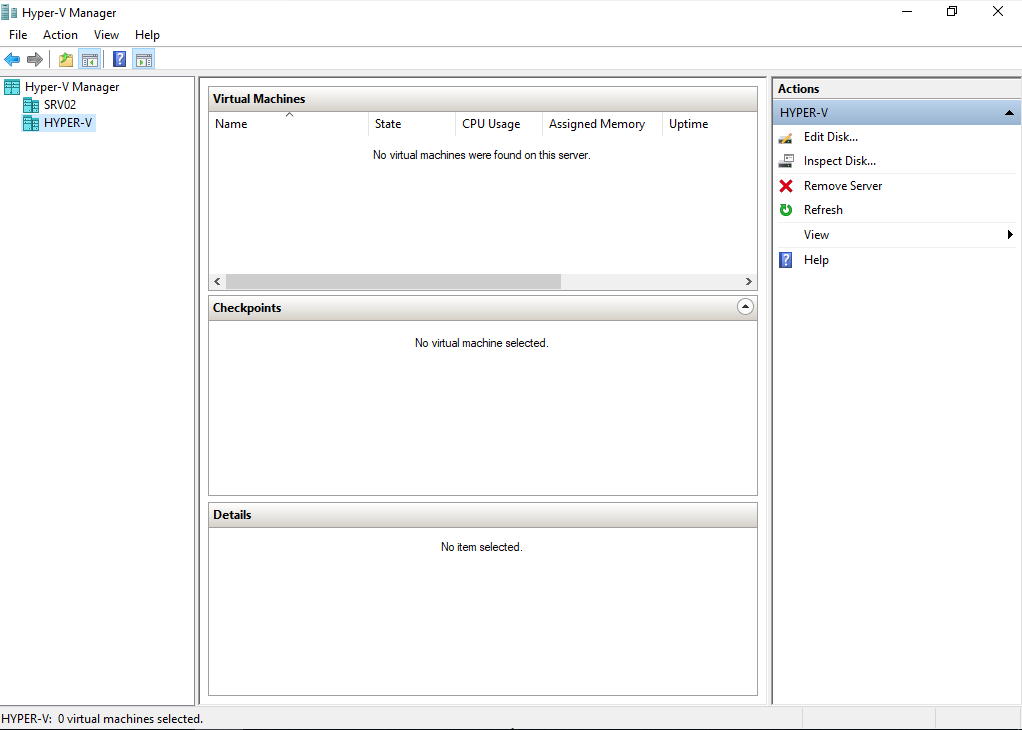Open the View menu
The width and height of the screenshot is (1022, 730).
[106, 34]
